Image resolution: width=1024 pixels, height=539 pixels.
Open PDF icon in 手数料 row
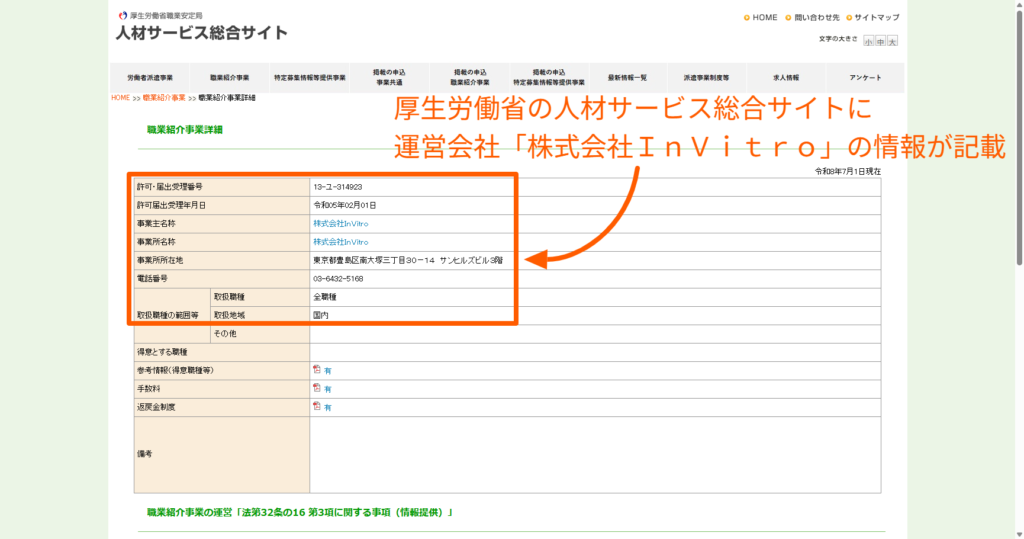pos(317,388)
